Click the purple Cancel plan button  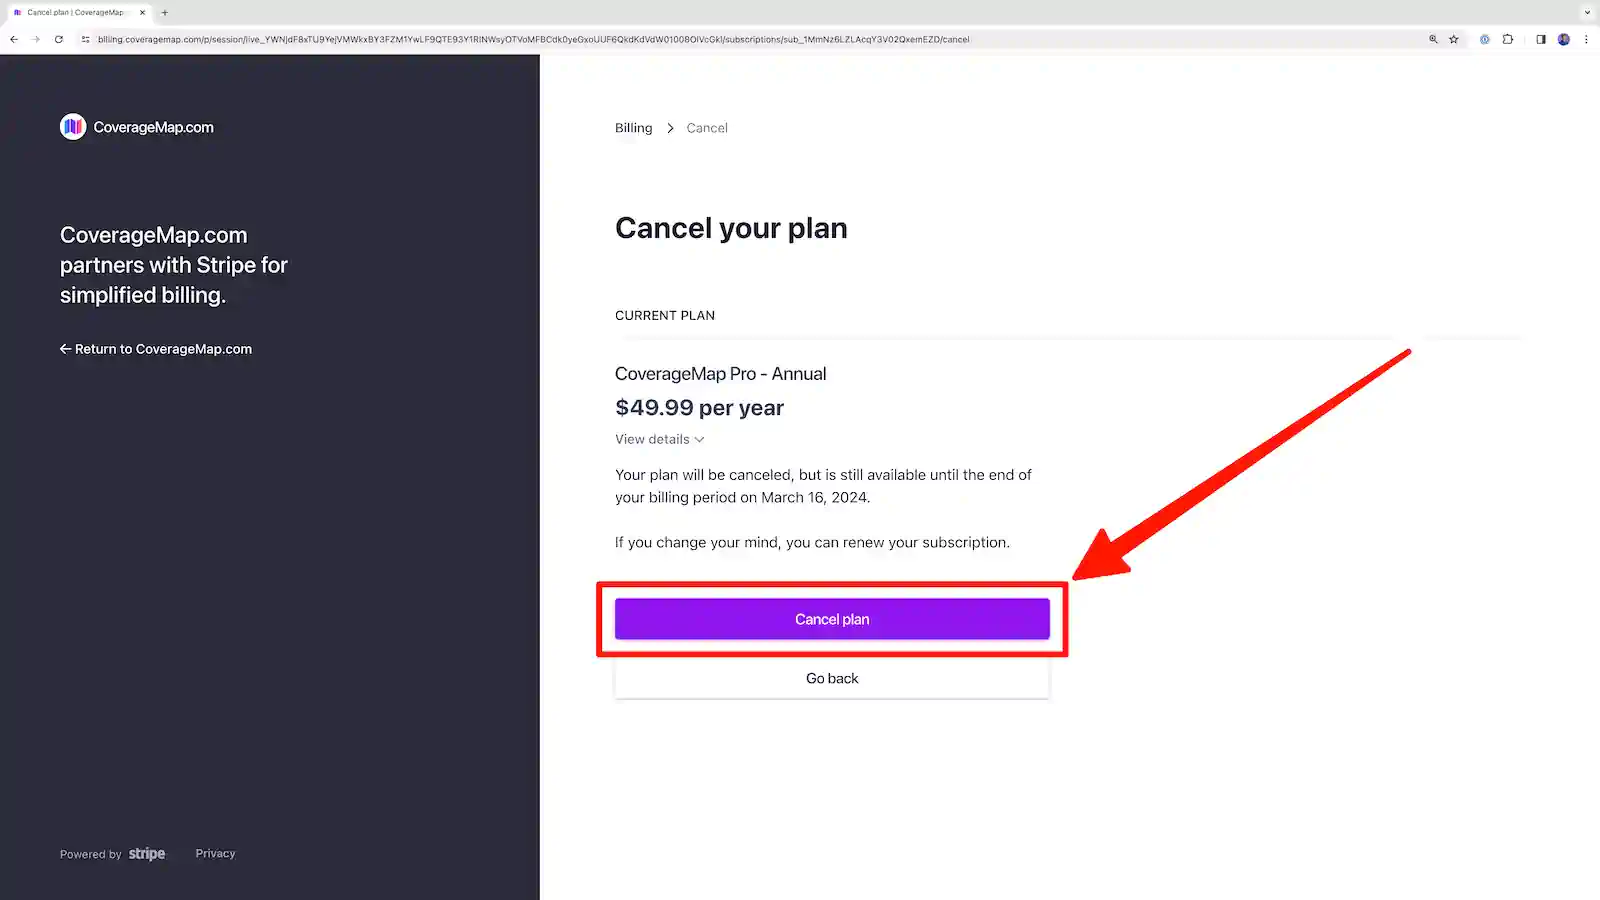831,618
